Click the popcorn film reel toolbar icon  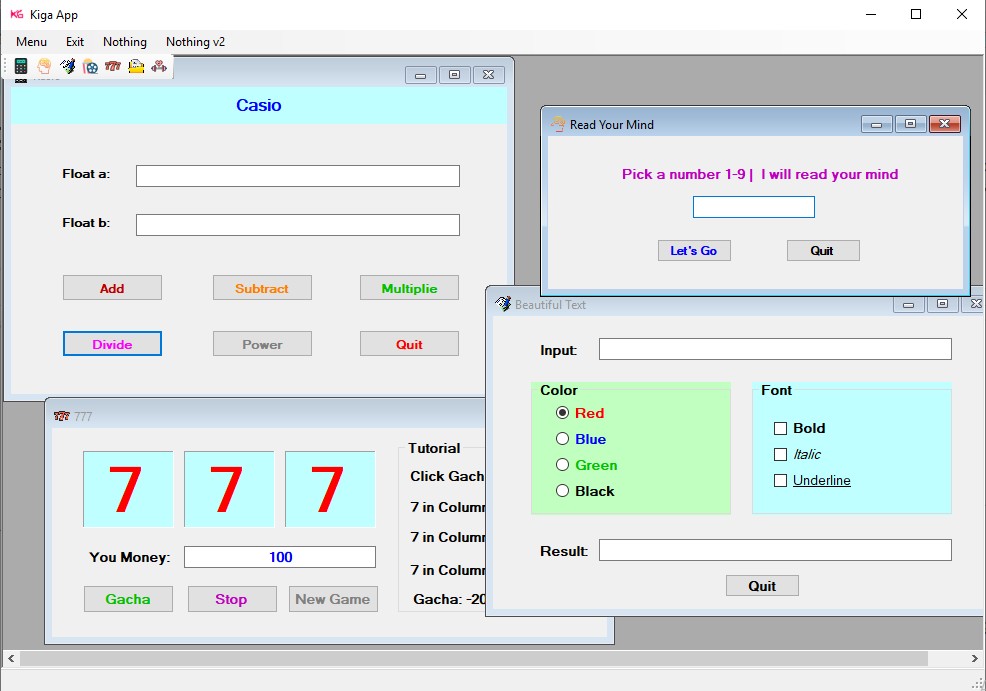click(91, 66)
